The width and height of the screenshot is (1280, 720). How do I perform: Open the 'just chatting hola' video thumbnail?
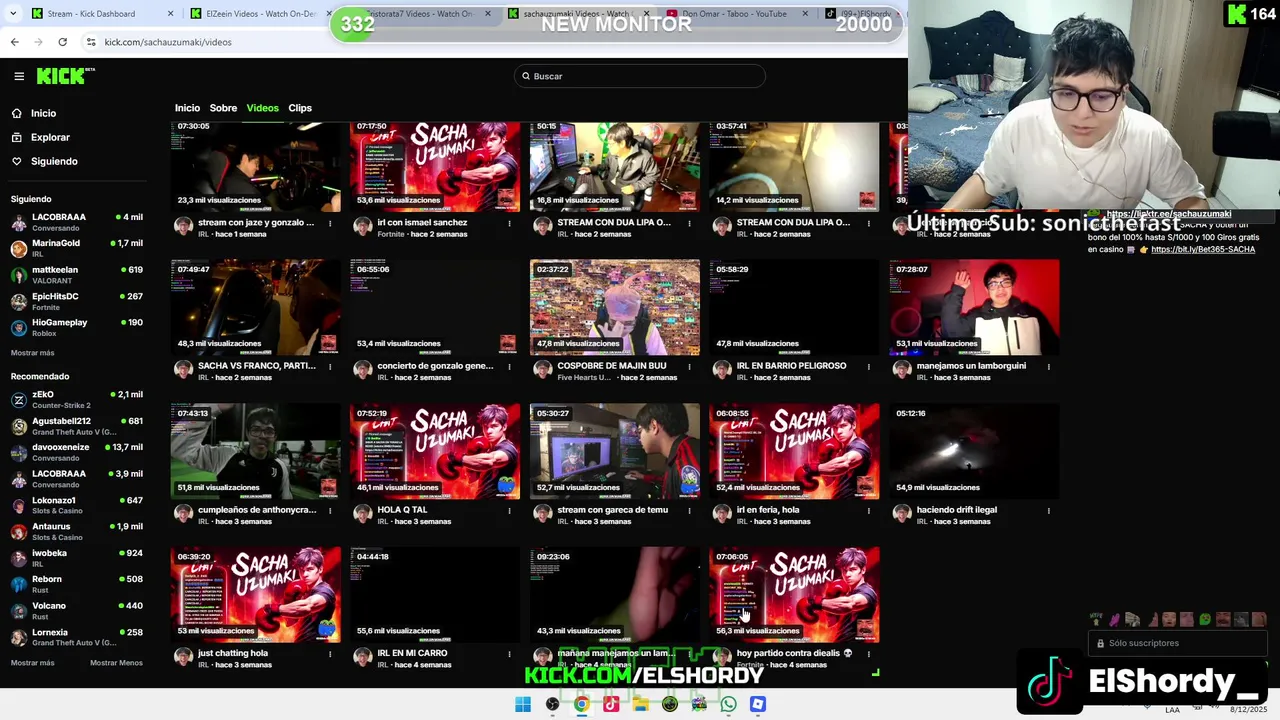[255, 594]
